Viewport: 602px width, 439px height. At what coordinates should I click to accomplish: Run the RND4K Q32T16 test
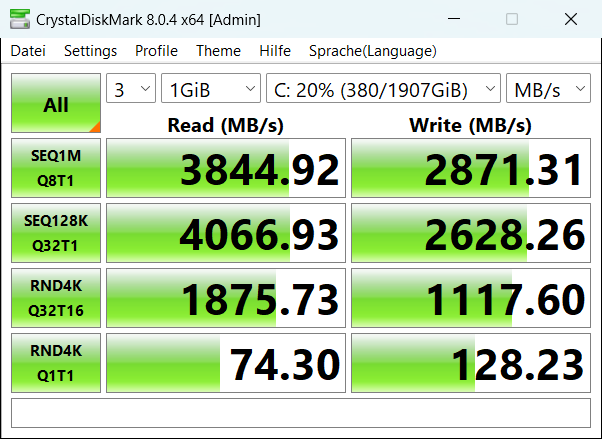tap(56, 298)
